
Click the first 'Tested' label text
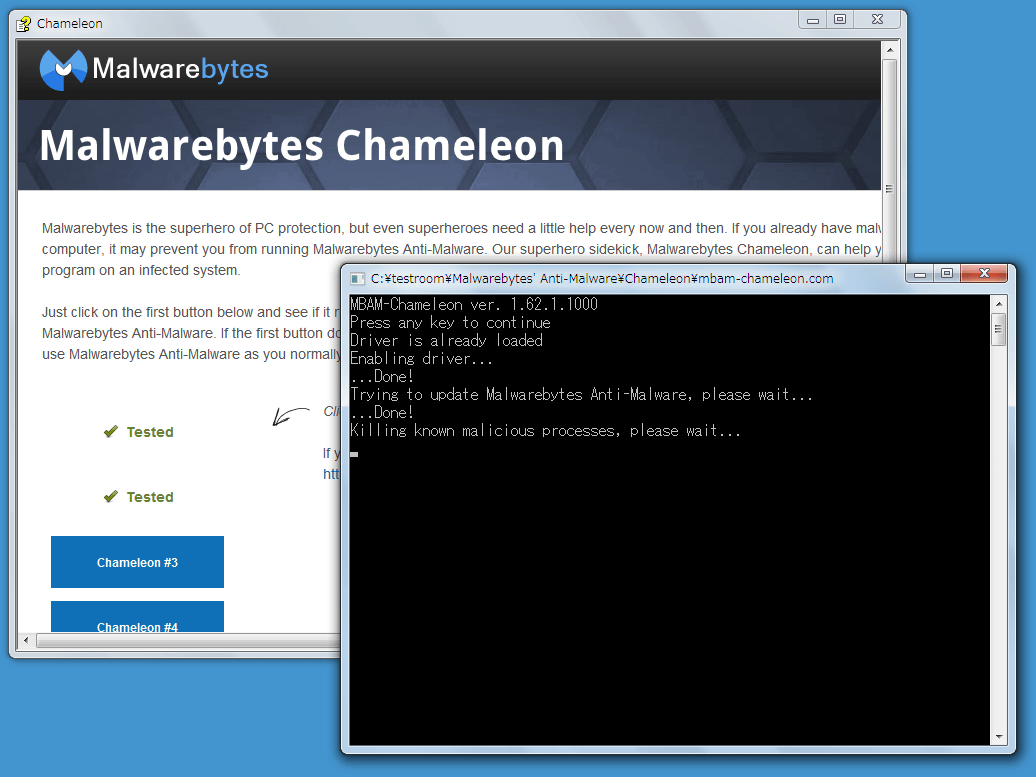click(x=150, y=432)
